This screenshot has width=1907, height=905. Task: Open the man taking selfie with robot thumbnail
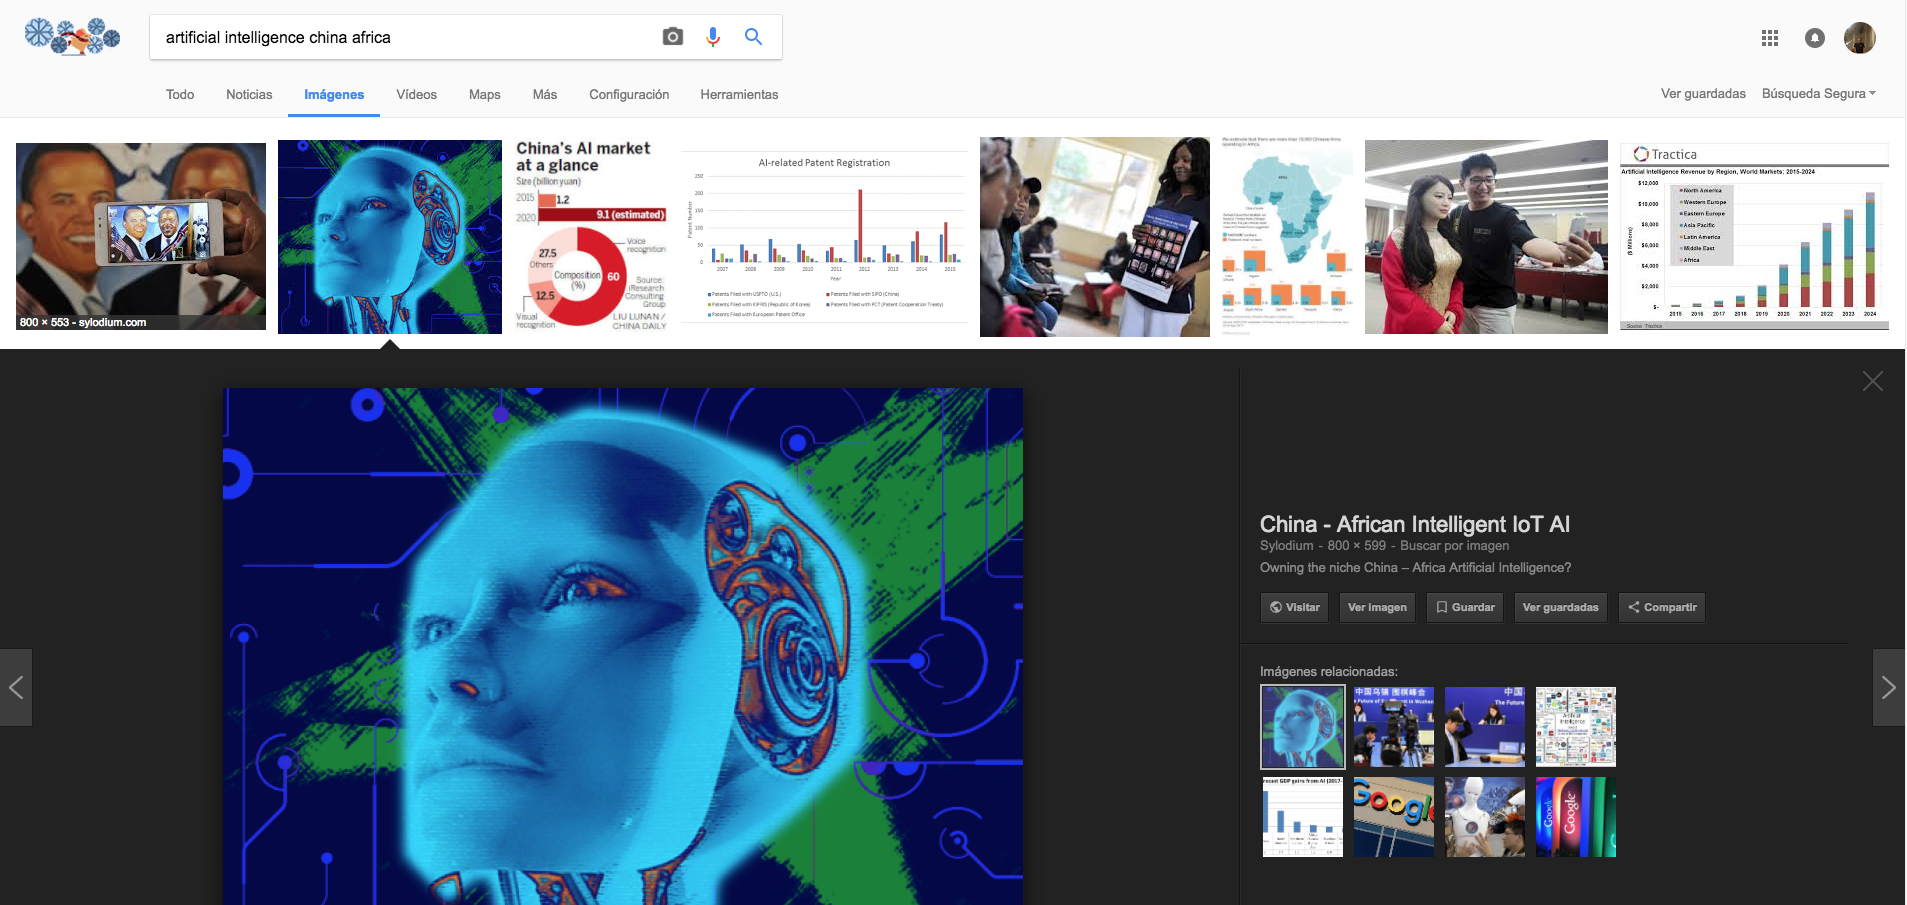1486,237
